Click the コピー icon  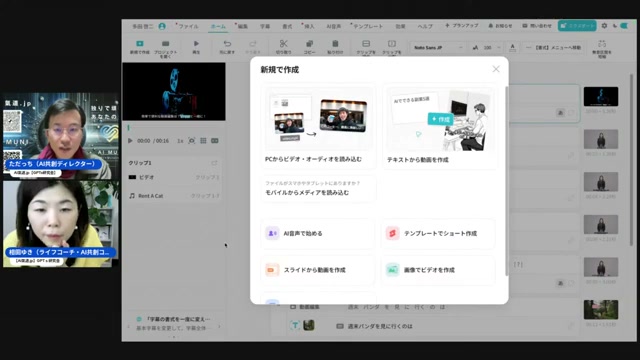pos(309,44)
